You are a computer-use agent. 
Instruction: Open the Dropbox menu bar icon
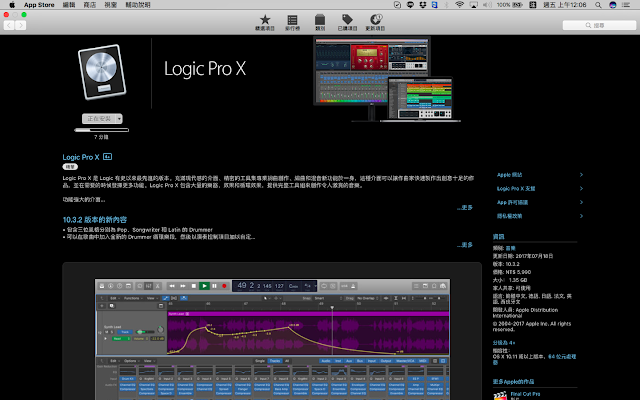[x=422, y=5]
